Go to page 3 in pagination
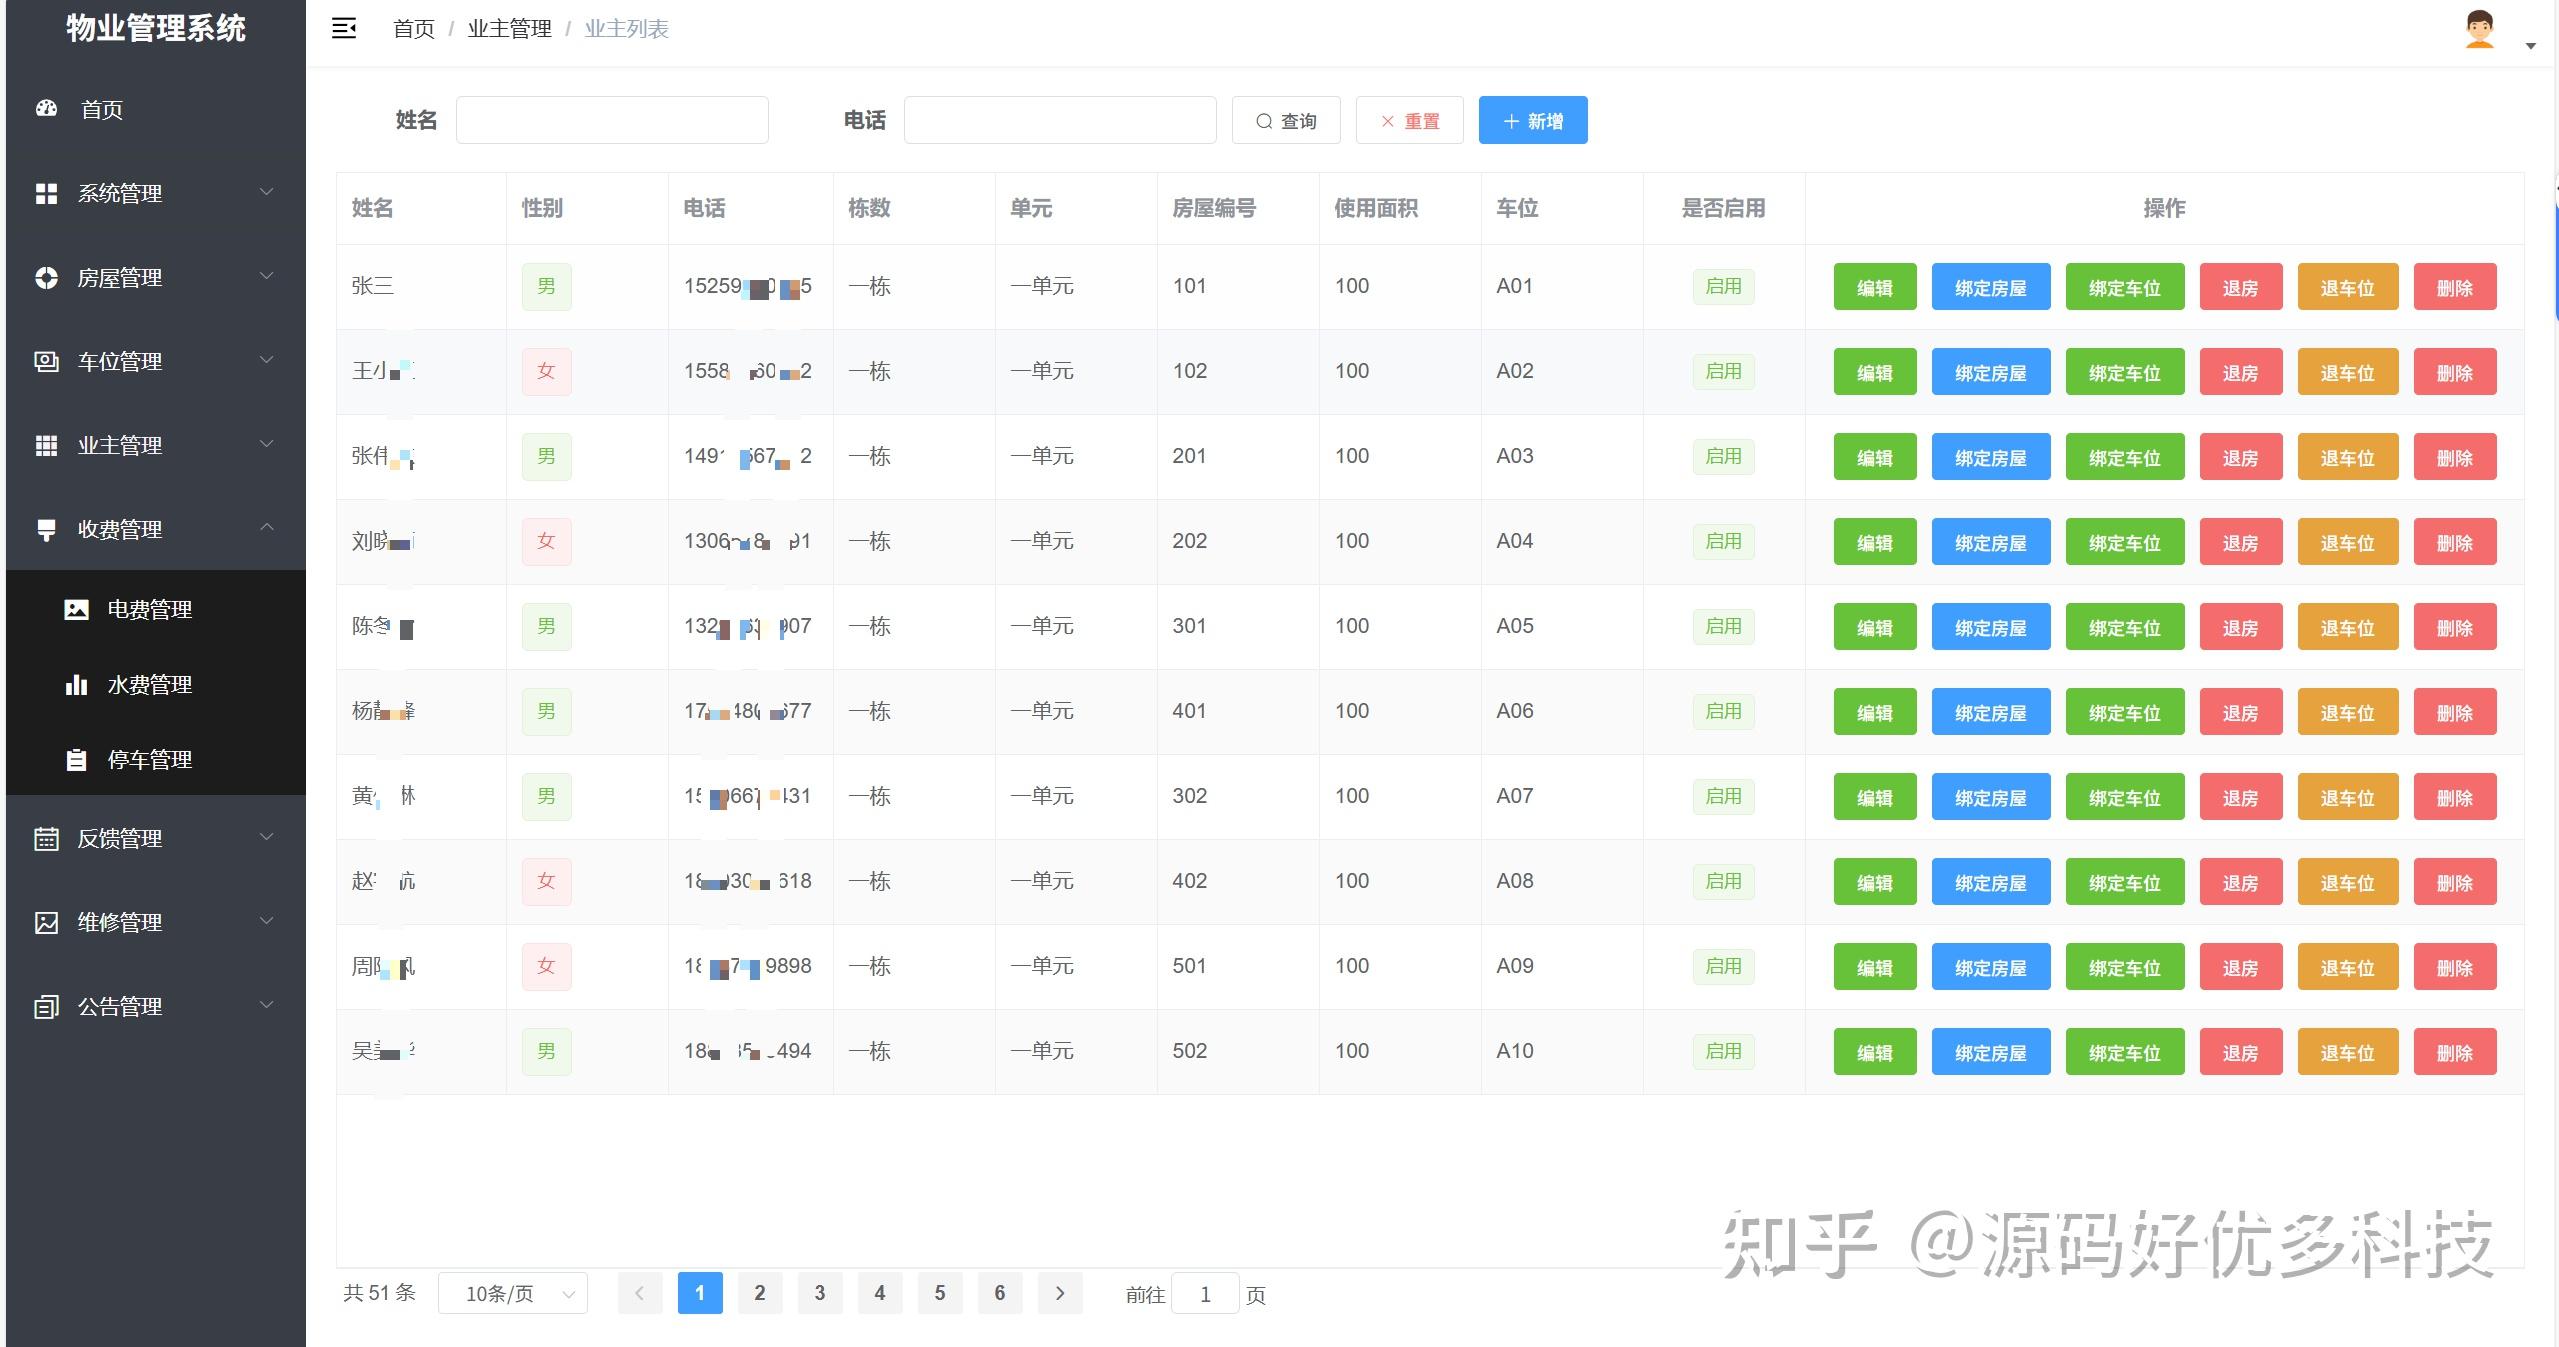The width and height of the screenshot is (2559, 1347). (x=820, y=1293)
